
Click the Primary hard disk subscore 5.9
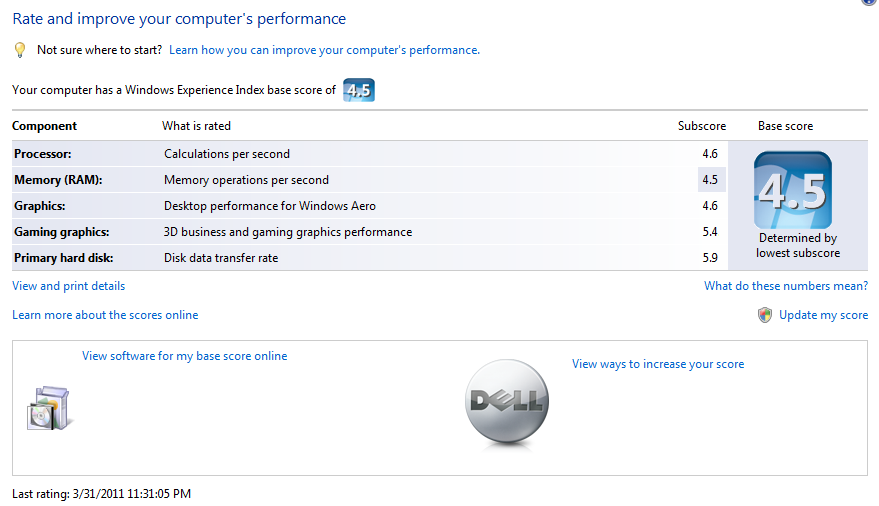(x=710, y=258)
